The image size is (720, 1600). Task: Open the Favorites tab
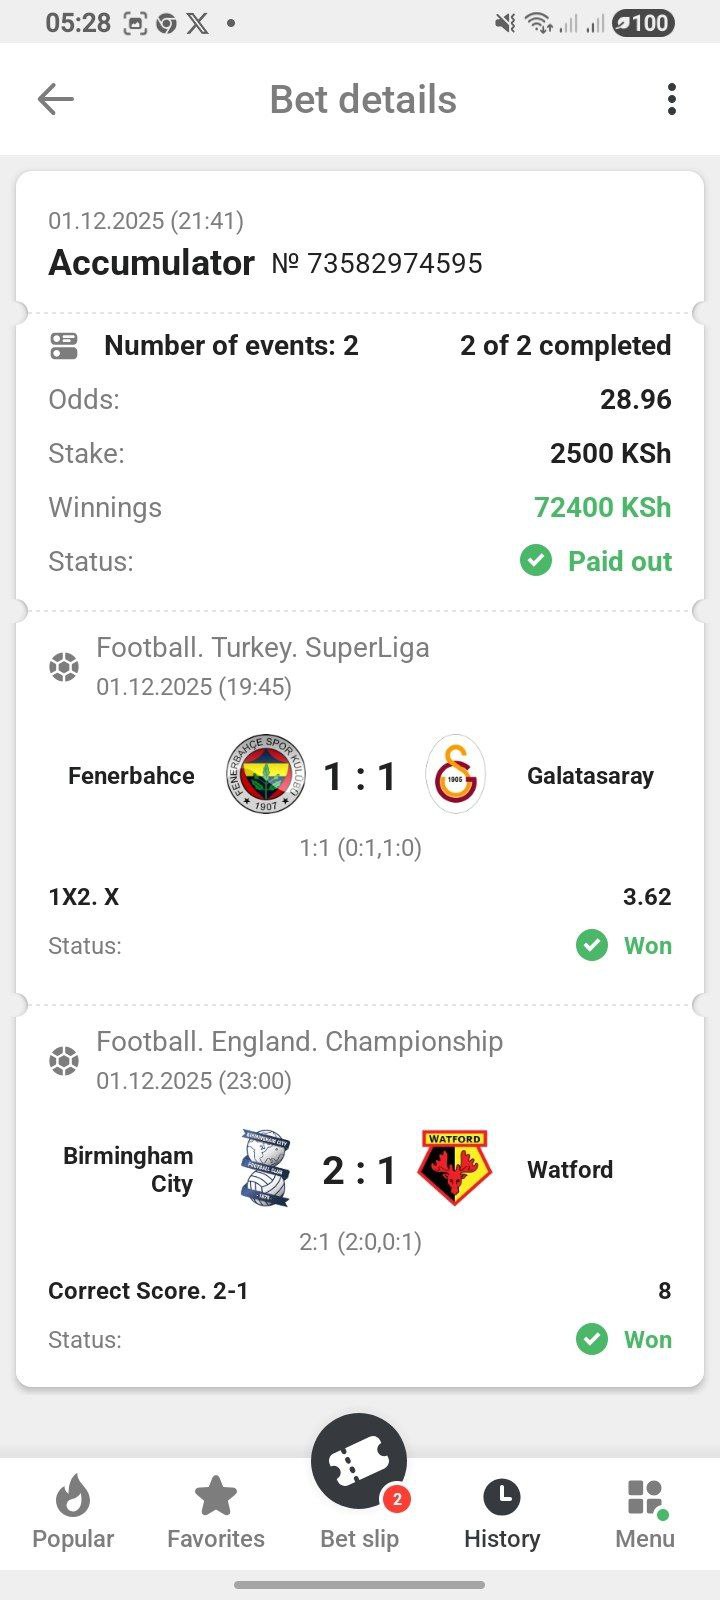(216, 1513)
